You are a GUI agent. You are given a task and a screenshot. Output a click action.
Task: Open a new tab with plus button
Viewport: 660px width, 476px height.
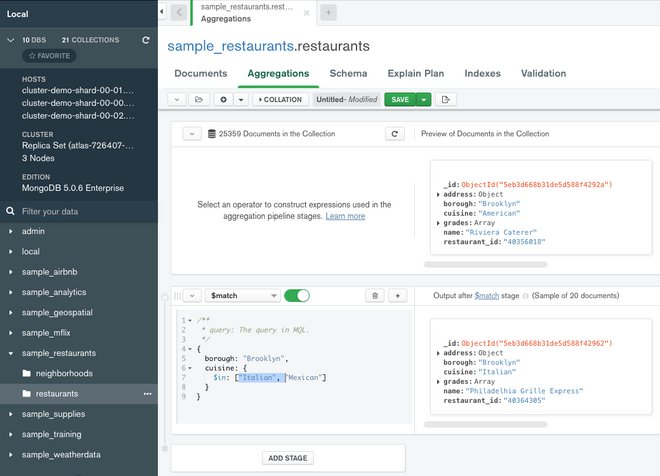328,12
